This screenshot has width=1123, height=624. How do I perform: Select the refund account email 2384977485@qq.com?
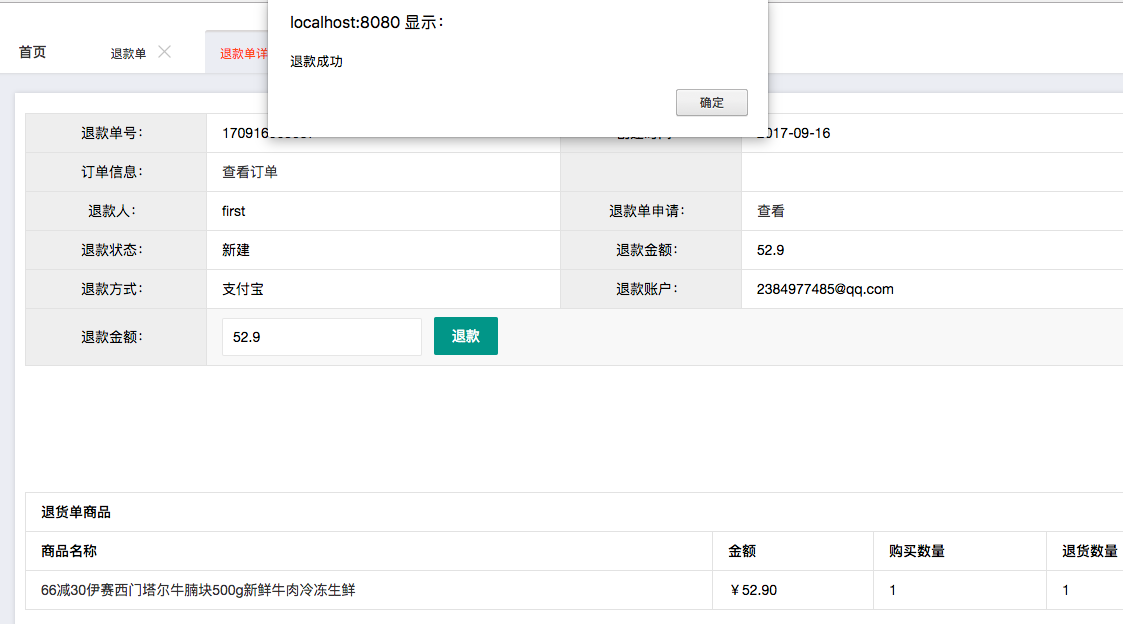(825, 289)
